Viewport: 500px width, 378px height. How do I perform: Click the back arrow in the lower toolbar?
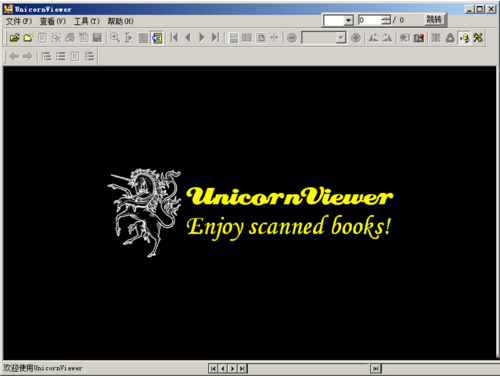pyautogui.click(x=15, y=56)
